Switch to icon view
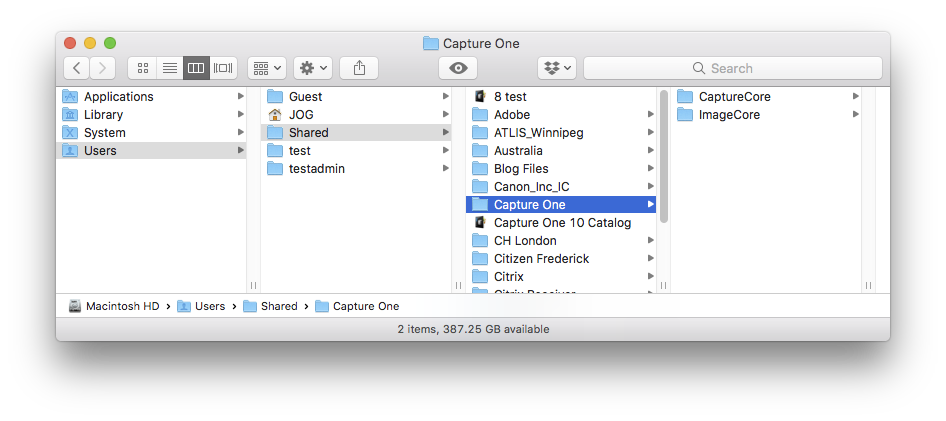Image resolution: width=946 pixels, height=421 pixels. 142,68
